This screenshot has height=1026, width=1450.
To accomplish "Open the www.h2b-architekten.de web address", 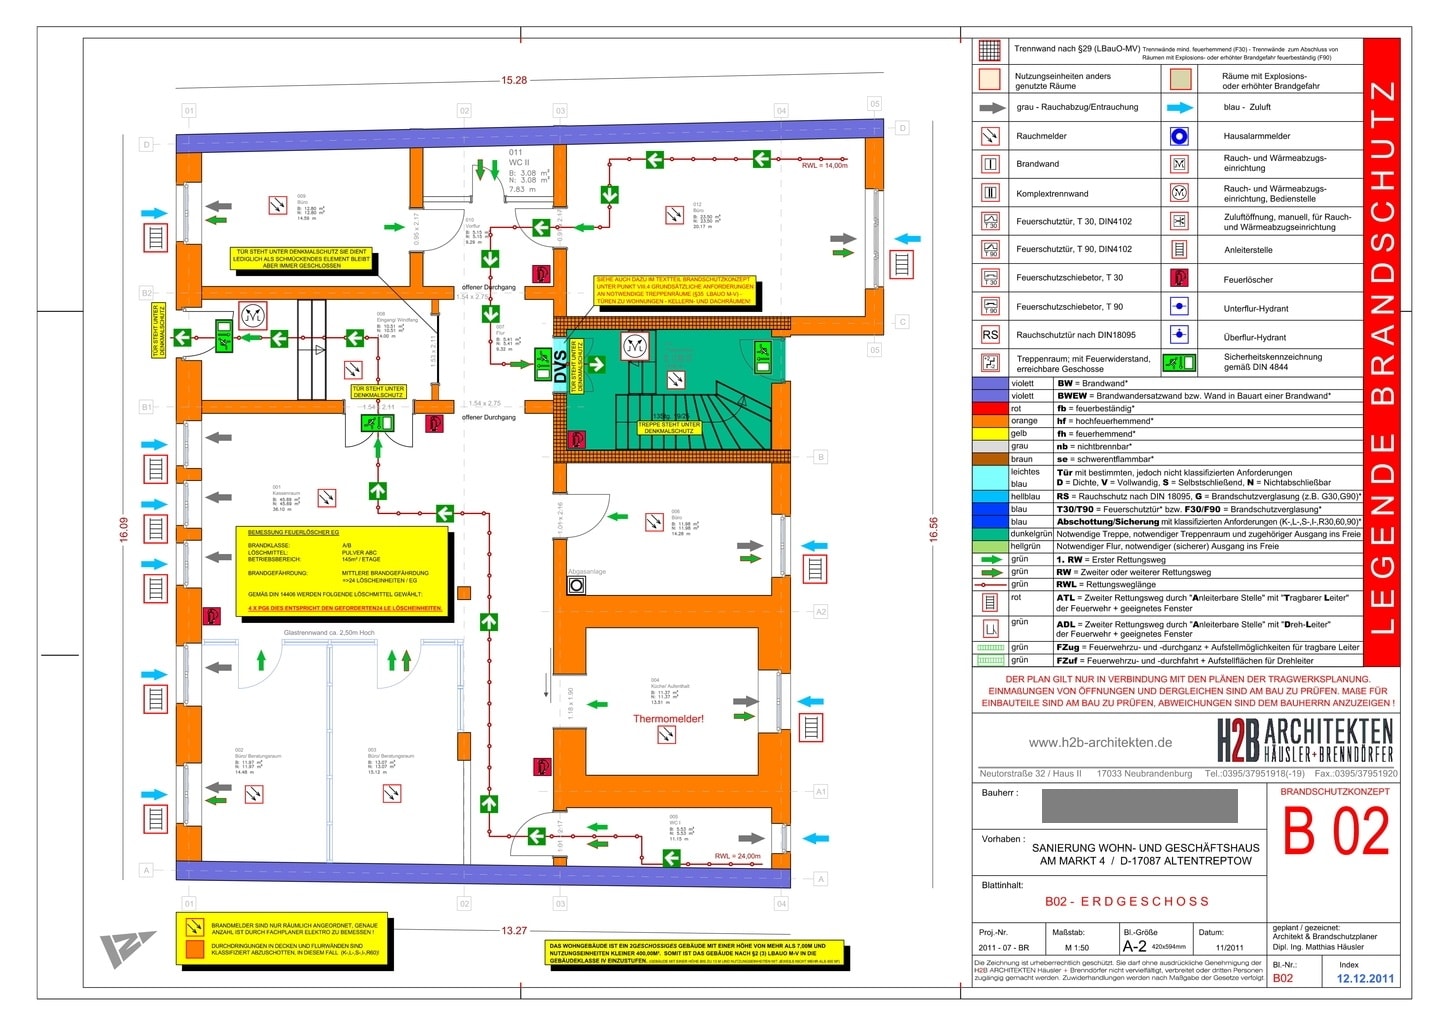I will (1100, 742).
